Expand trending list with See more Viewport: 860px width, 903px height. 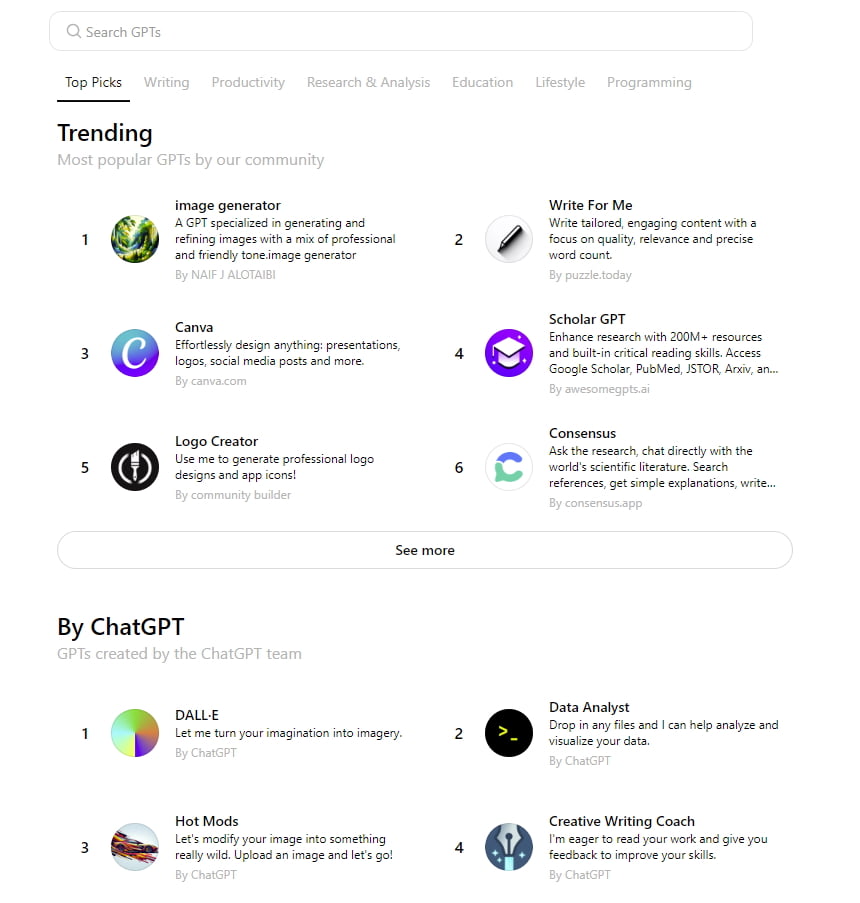coord(425,550)
